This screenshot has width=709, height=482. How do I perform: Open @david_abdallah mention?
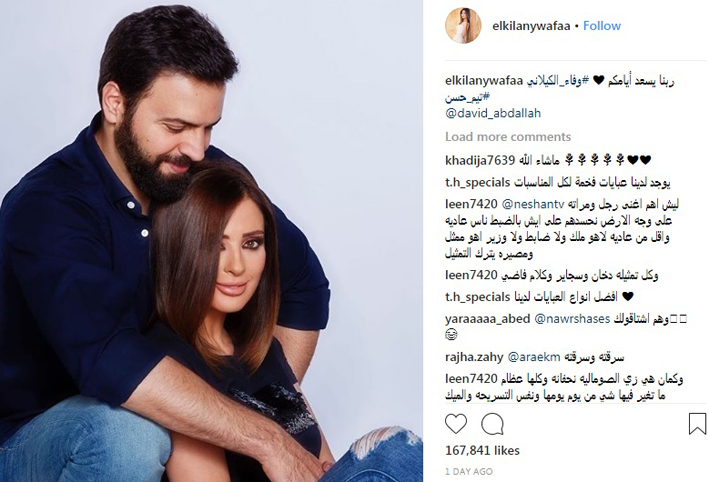tap(493, 113)
